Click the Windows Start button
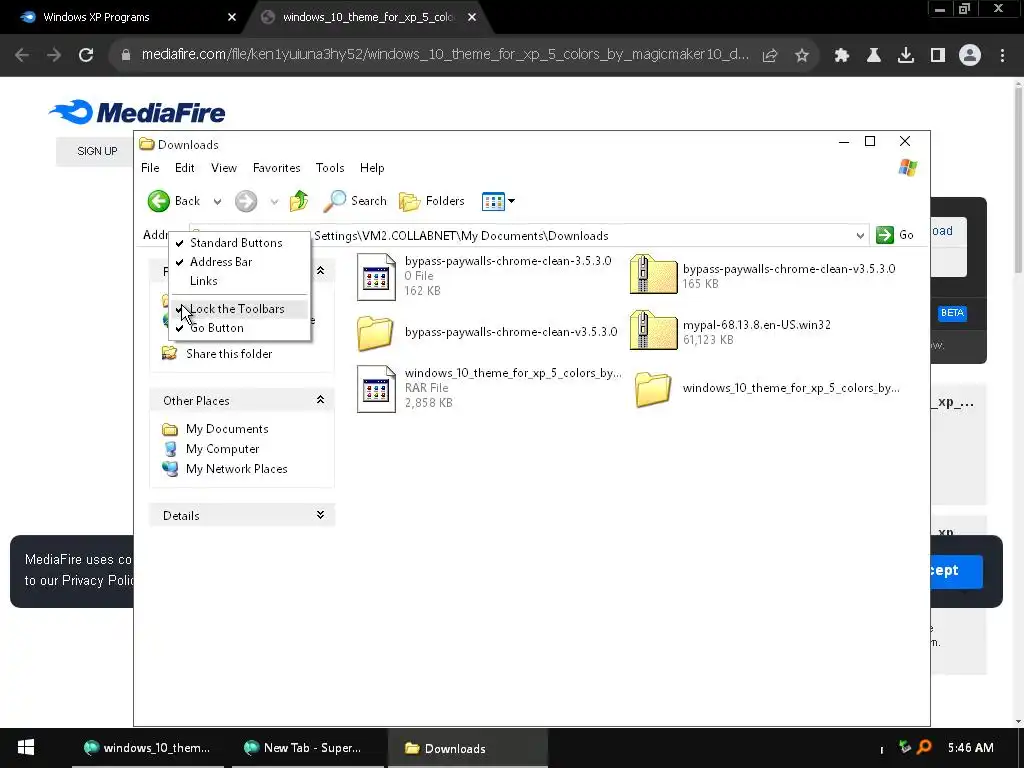Image resolution: width=1024 pixels, height=768 pixels. (25, 748)
